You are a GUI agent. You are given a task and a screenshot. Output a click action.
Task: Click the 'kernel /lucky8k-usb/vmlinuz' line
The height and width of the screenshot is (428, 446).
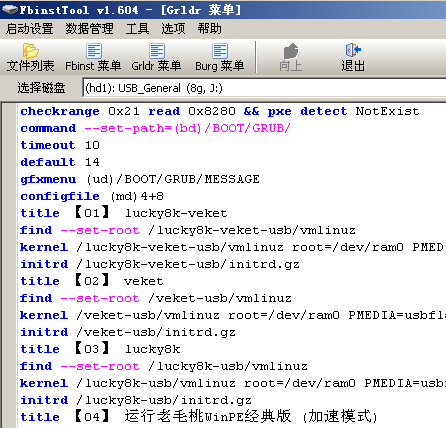tap(232, 383)
